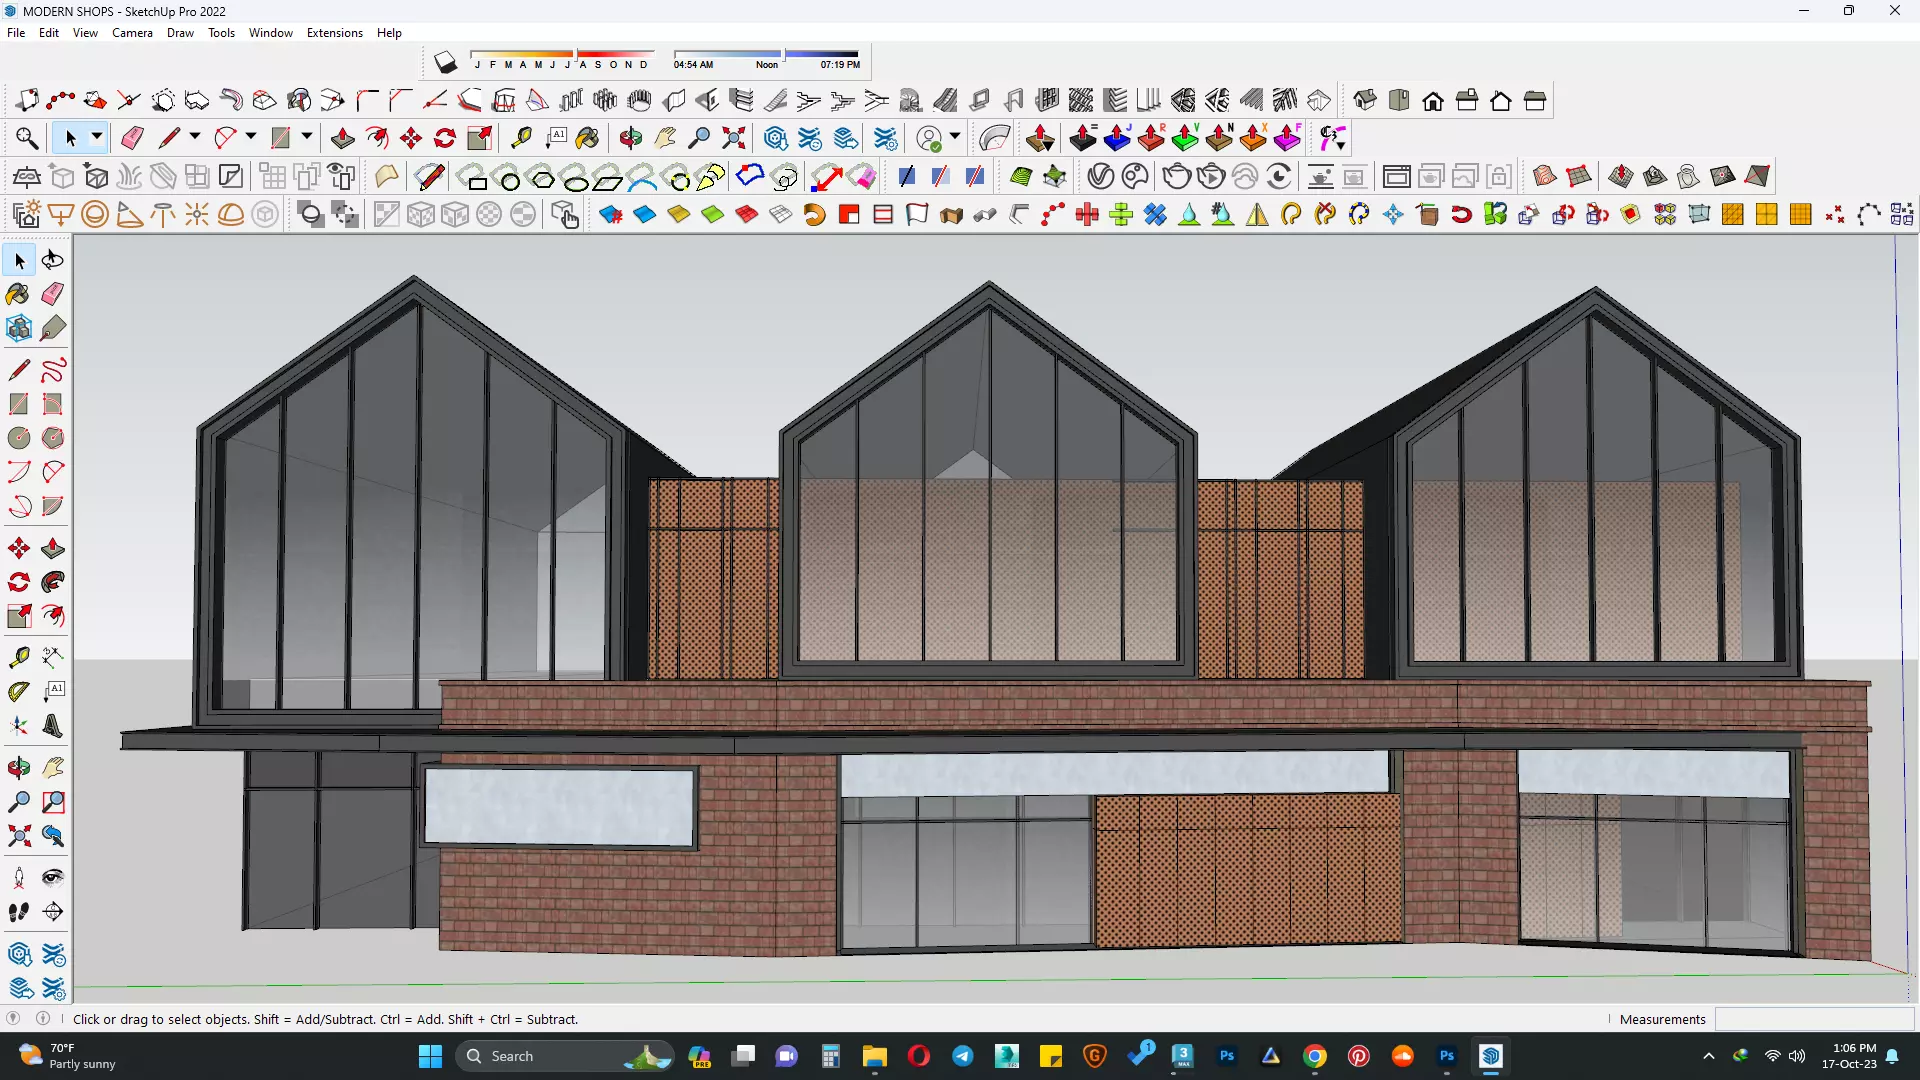Open the Edit menu
The height and width of the screenshot is (1080, 1920).
click(x=49, y=33)
